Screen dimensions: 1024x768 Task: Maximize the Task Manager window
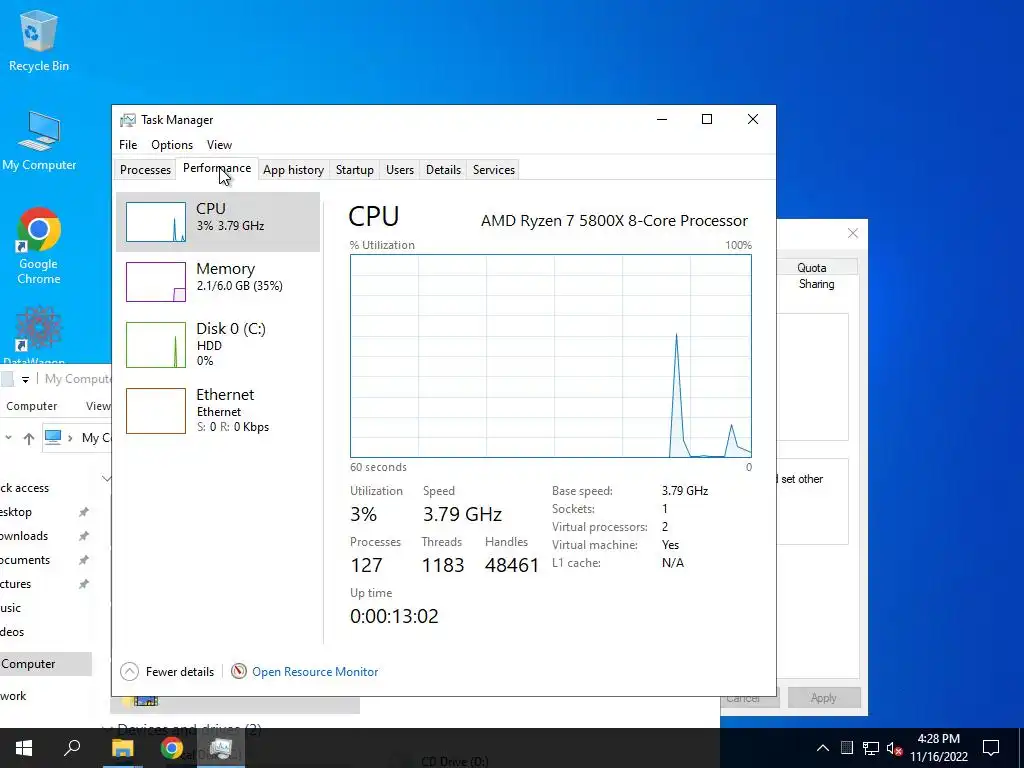coord(707,119)
